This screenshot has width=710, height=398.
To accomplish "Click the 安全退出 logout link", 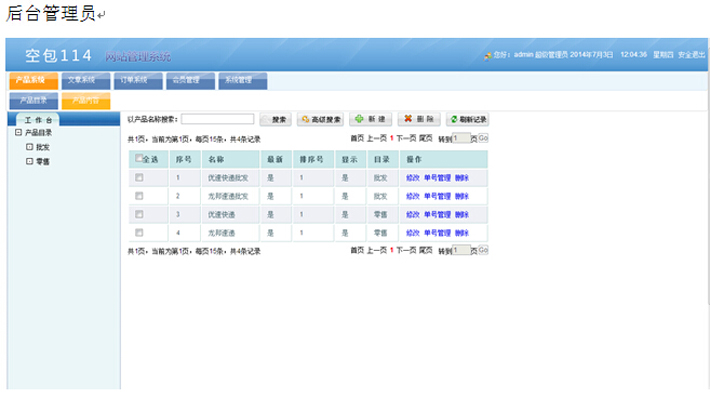I will coord(691,55).
